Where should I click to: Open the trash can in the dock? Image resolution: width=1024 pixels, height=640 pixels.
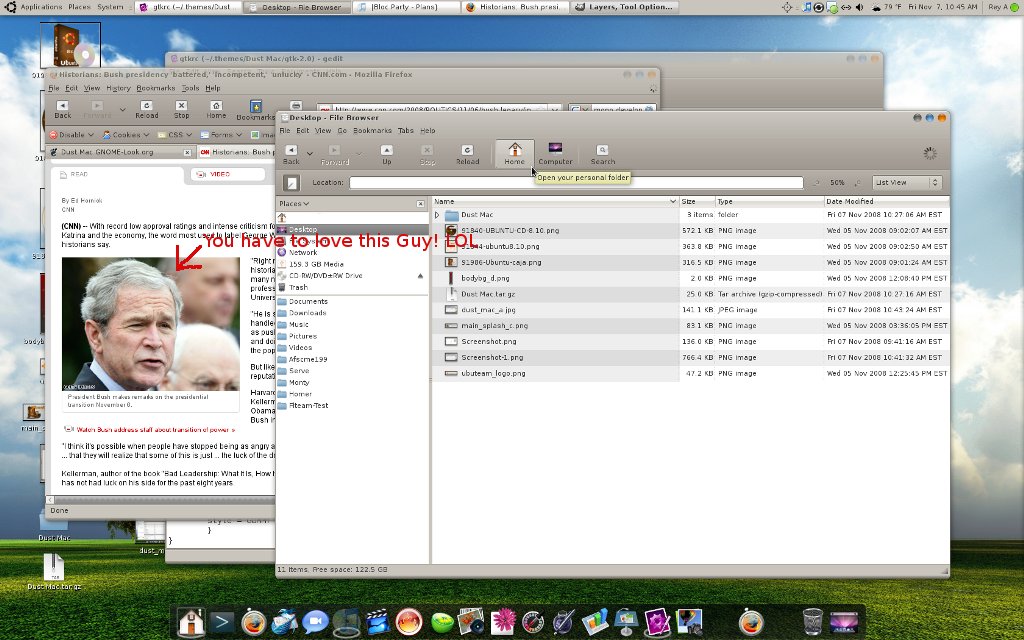[812, 622]
